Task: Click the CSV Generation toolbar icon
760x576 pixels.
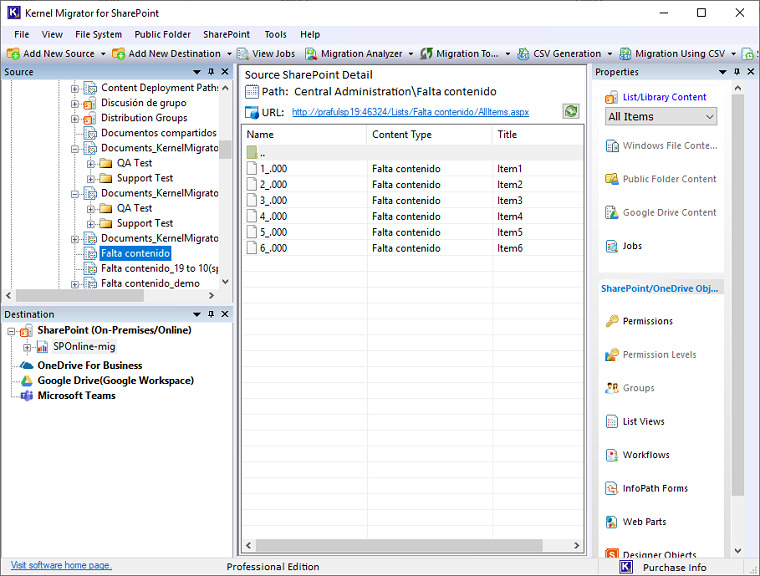Action: [523, 54]
